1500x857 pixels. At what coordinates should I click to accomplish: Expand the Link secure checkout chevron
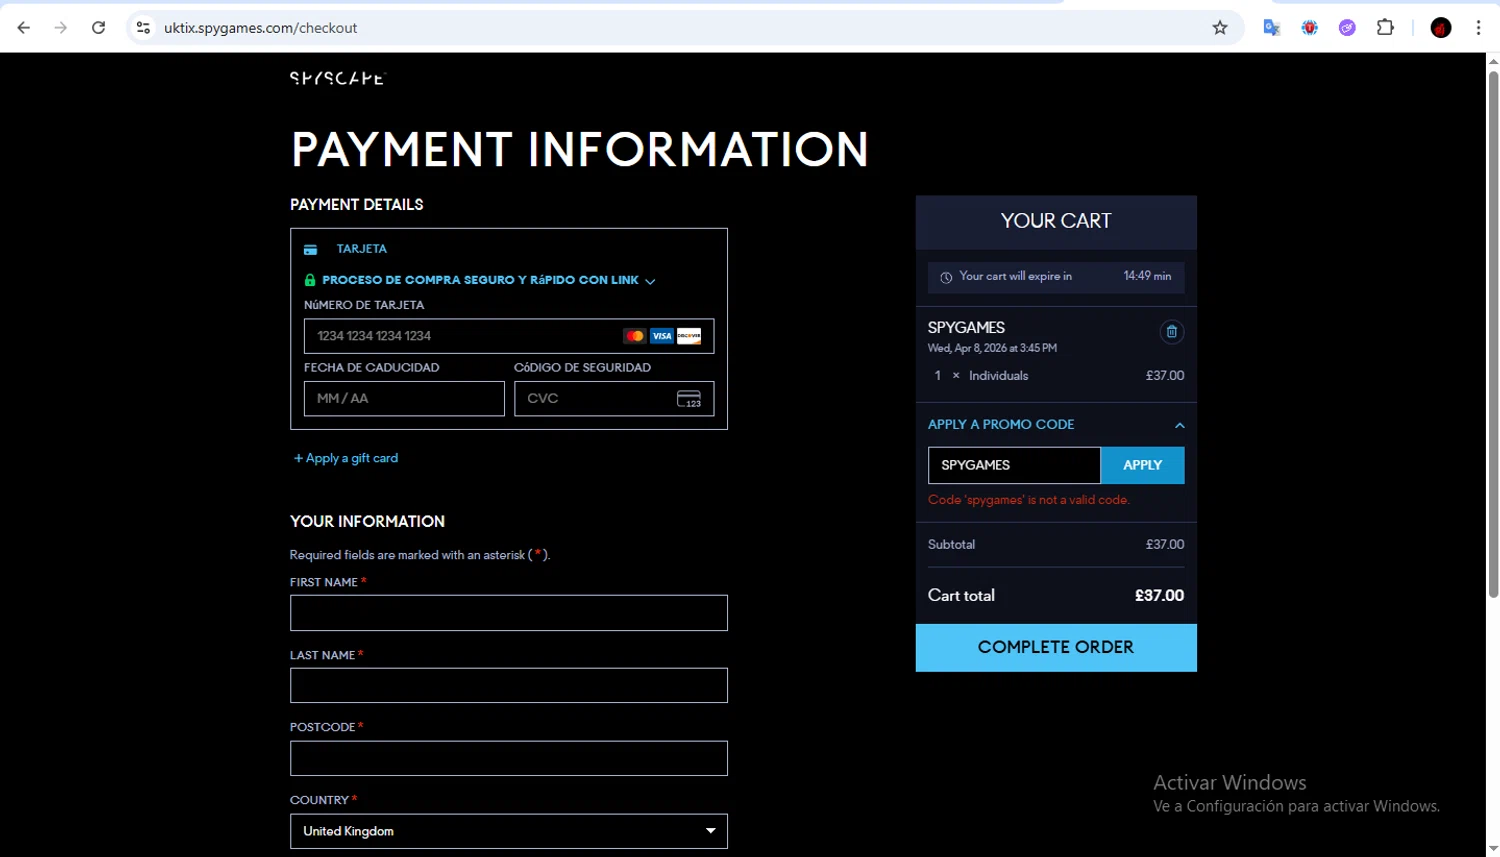pyautogui.click(x=650, y=282)
